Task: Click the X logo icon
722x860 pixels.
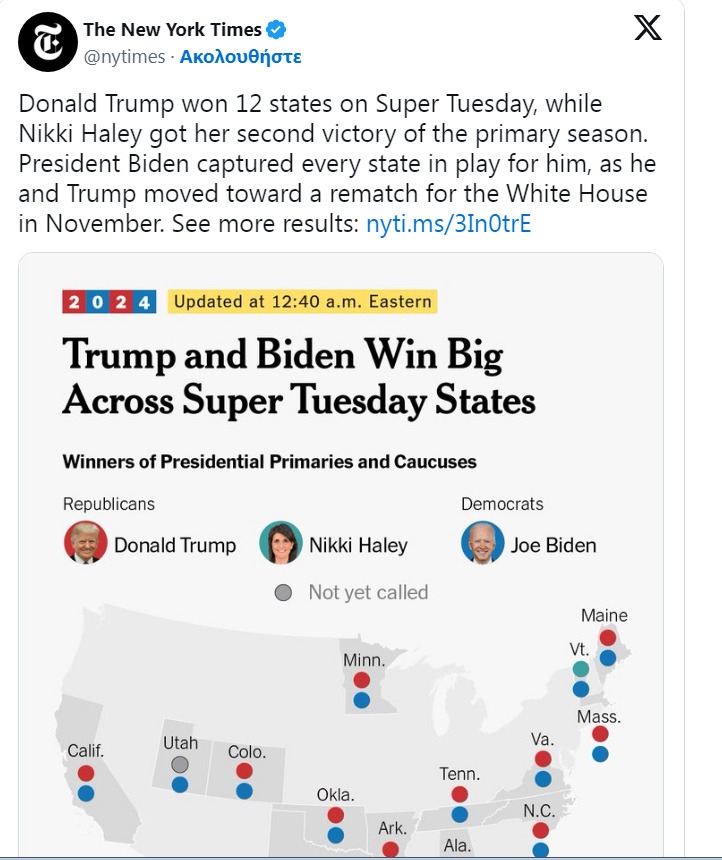Action: pos(648,27)
